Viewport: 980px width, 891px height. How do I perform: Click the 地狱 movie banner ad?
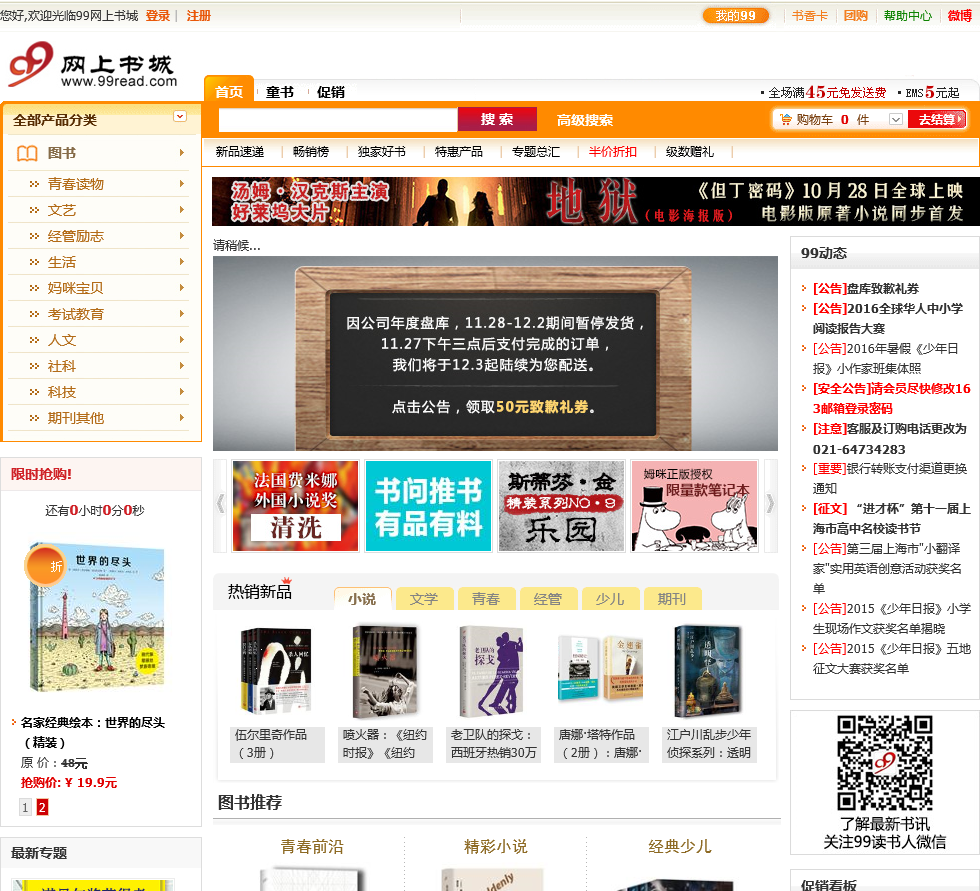click(596, 201)
